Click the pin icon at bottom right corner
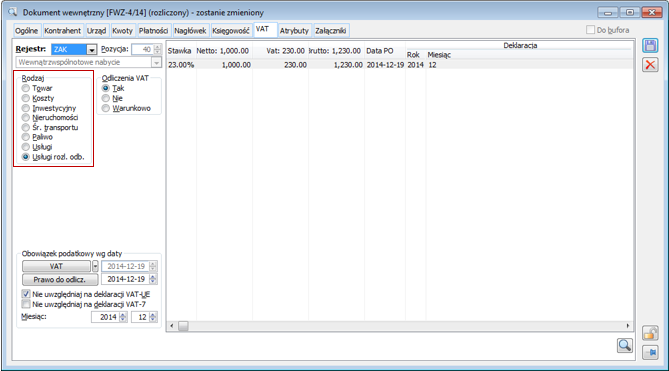The image size is (669, 371). point(650,352)
